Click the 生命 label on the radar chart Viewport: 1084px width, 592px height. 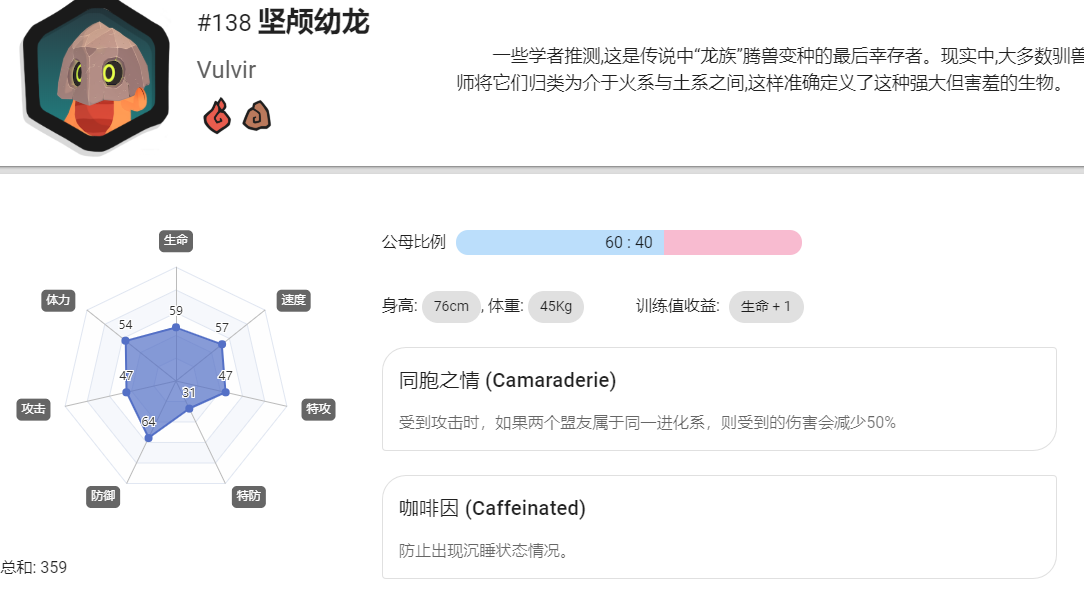[x=176, y=240]
